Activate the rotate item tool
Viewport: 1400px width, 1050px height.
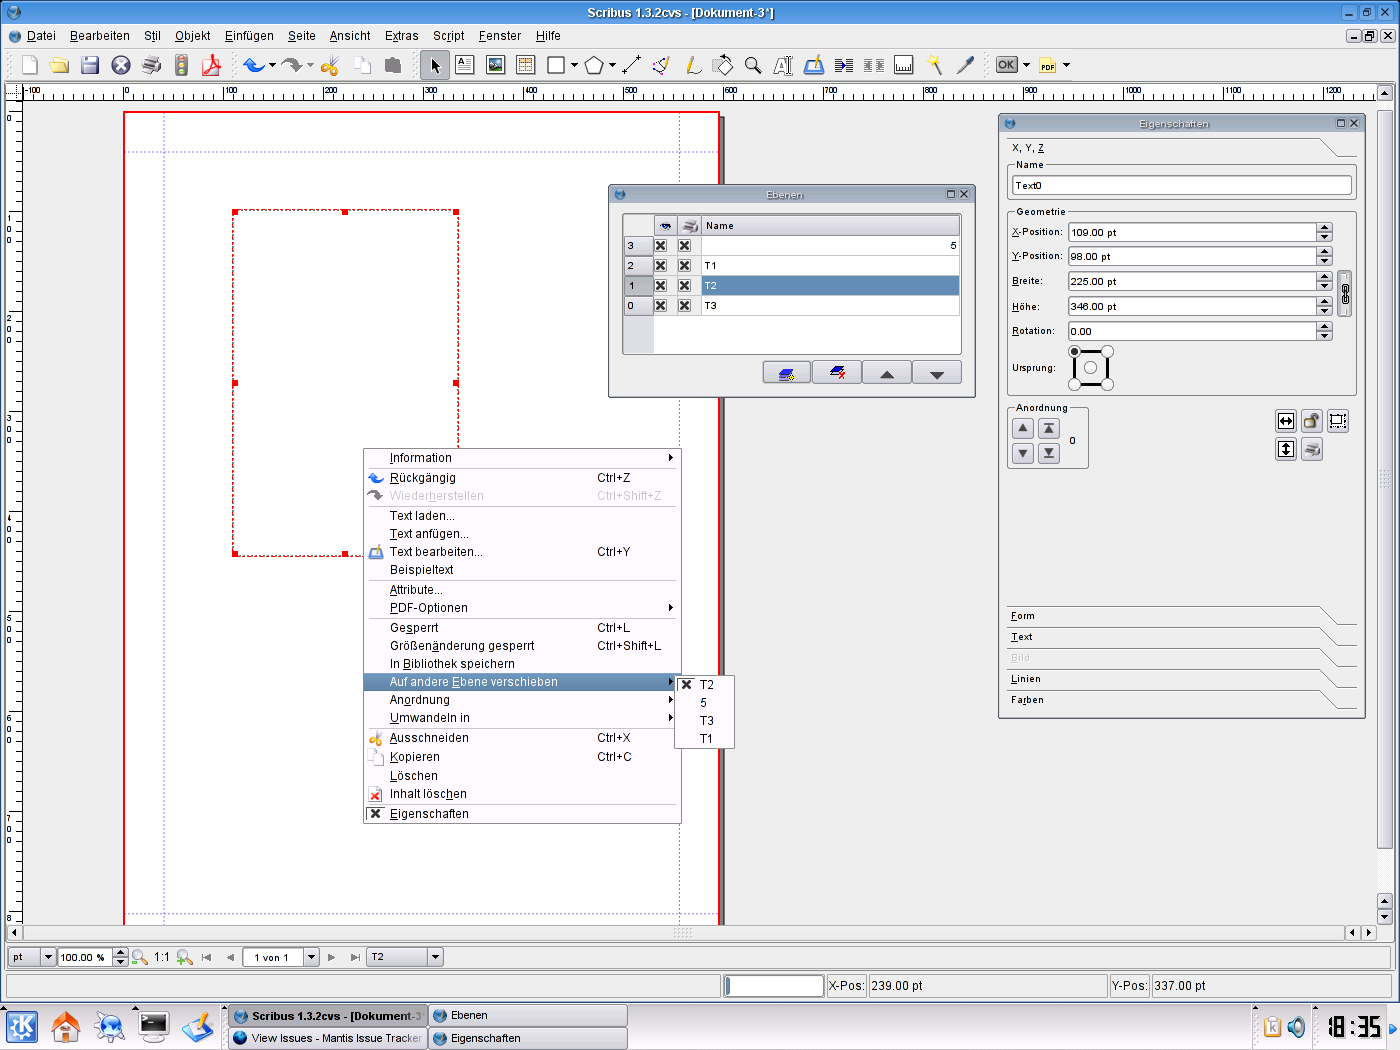(x=722, y=65)
